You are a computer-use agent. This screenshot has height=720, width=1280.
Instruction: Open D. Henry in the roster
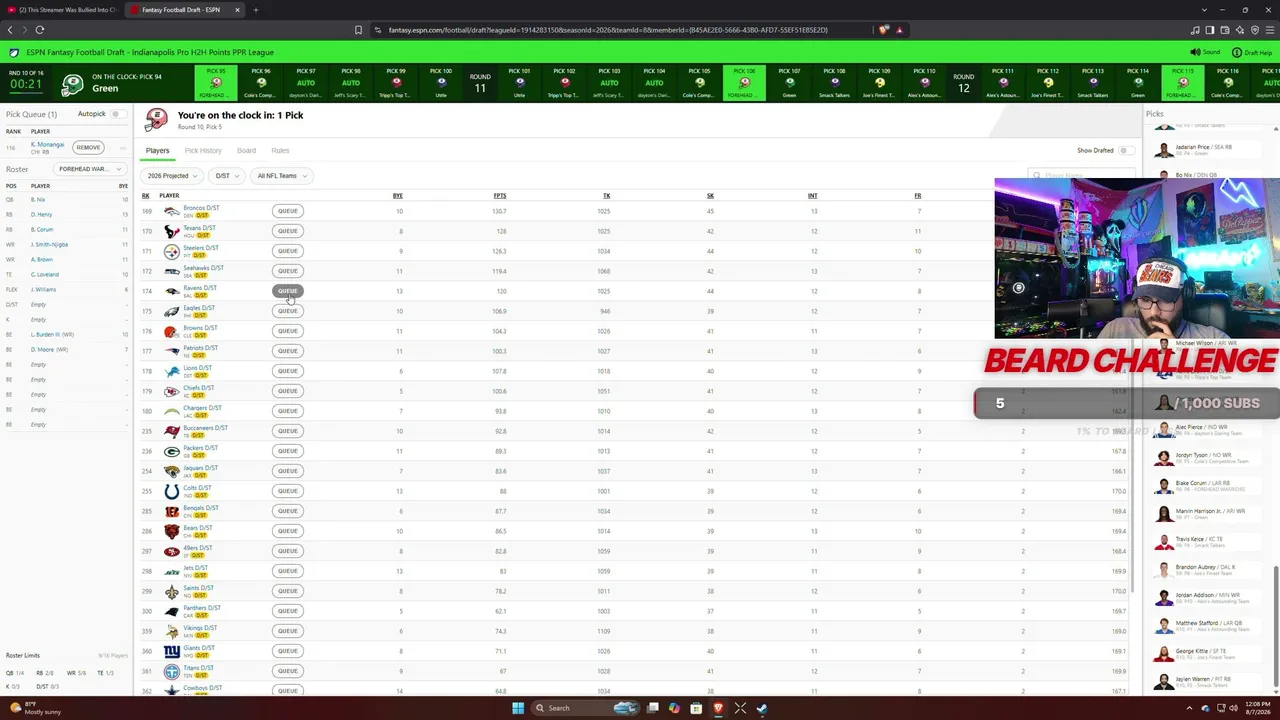click(x=41, y=215)
